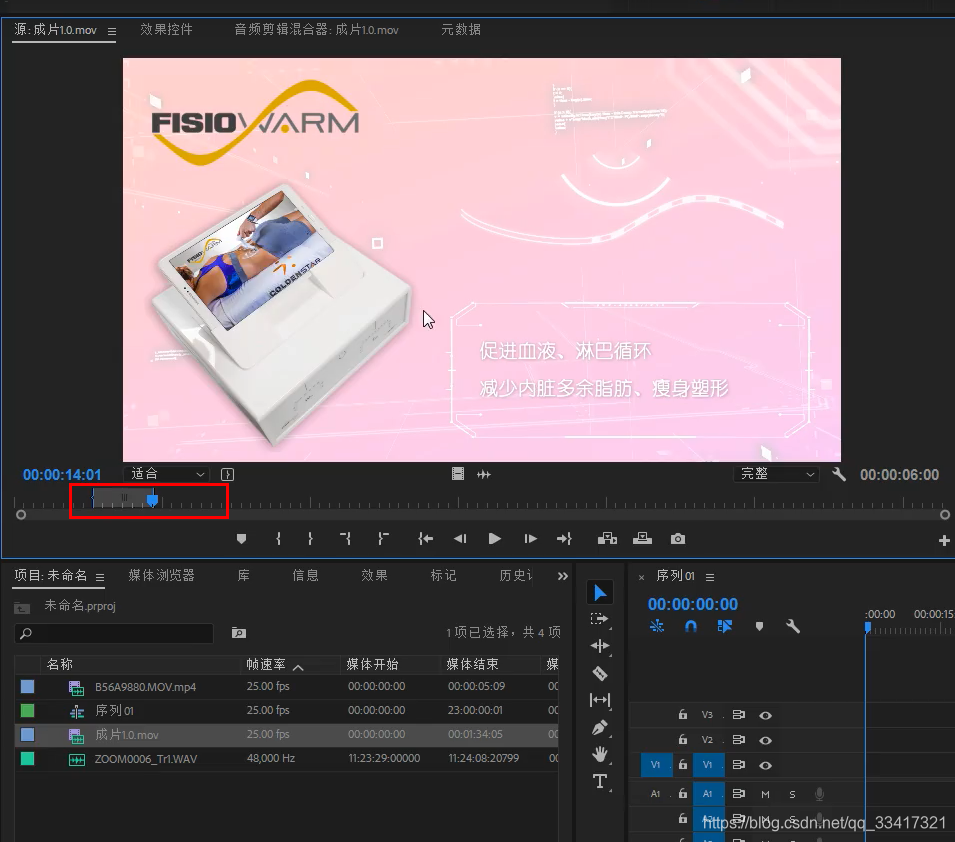Toggle lock on V3 track
Image resolution: width=955 pixels, height=842 pixels.
tap(683, 715)
